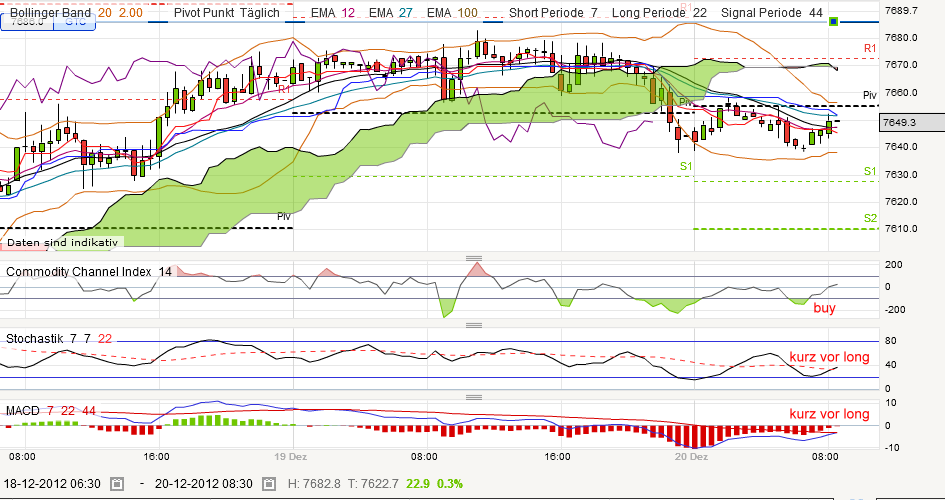Click the S2 support label at right edge
The image size is (945, 500).
click(870, 218)
